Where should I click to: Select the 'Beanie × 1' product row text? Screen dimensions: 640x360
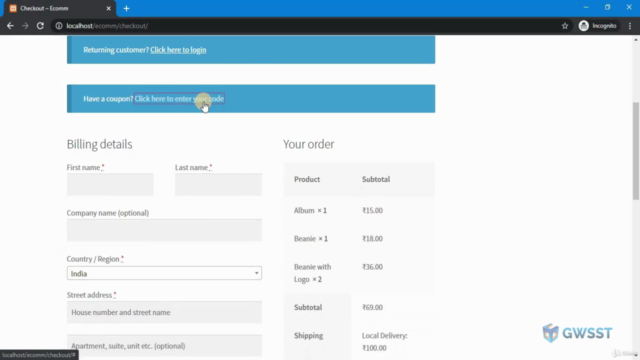[x=311, y=239]
